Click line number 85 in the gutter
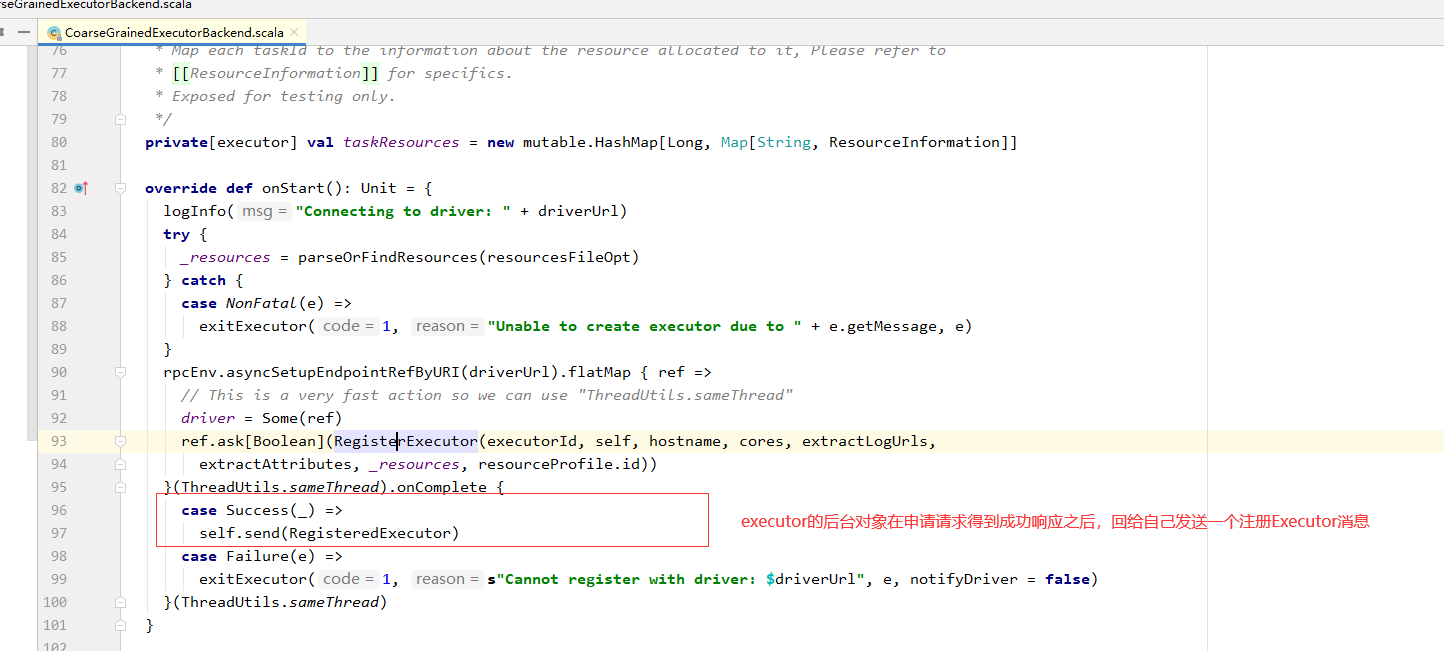 58,257
